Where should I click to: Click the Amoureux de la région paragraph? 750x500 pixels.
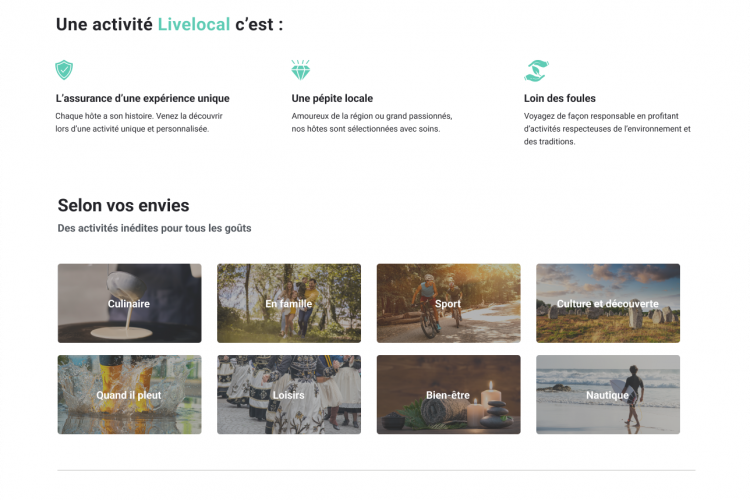[372, 122]
